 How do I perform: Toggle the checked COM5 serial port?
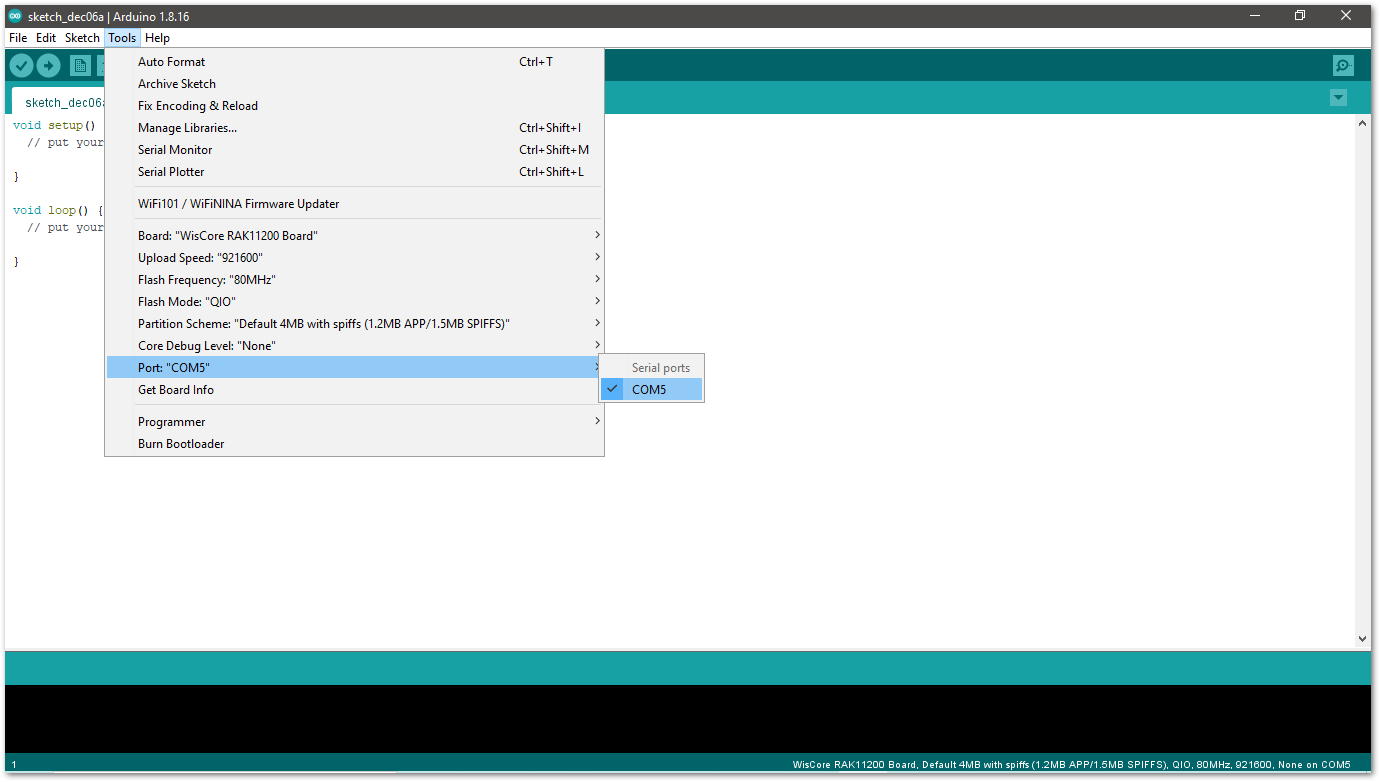pyautogui.click(x=651, y=390)
